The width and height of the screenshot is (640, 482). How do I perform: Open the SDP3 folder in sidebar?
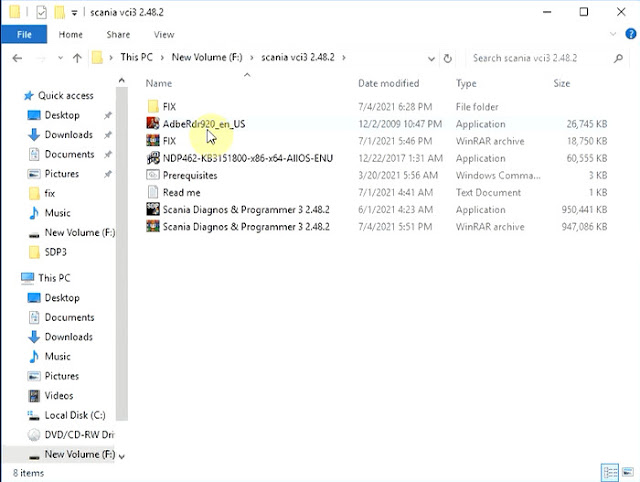point(56,252)
